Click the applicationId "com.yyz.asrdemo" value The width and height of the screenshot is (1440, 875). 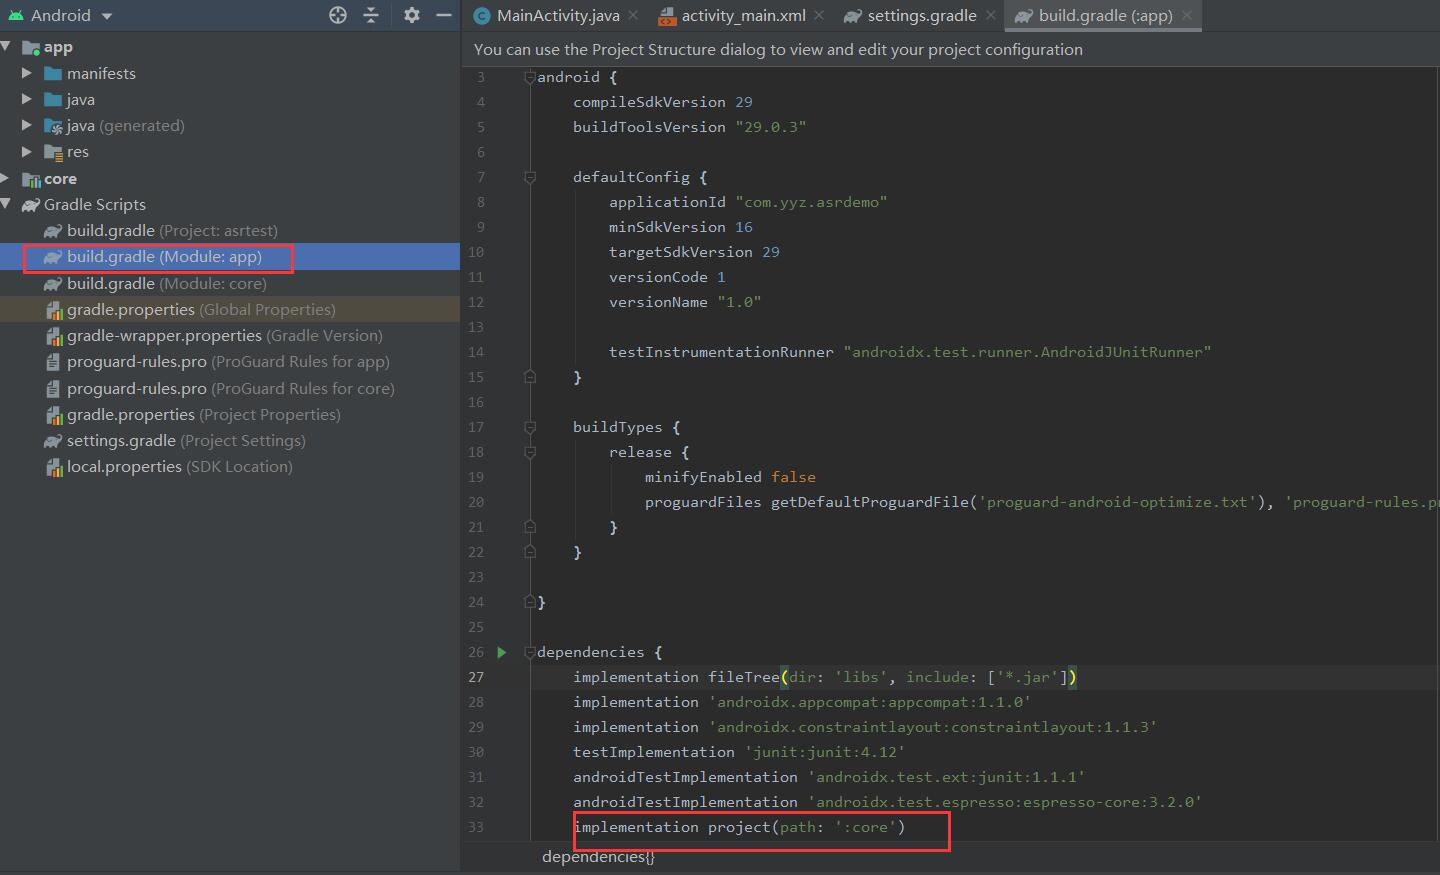click(x=811, y=202)
